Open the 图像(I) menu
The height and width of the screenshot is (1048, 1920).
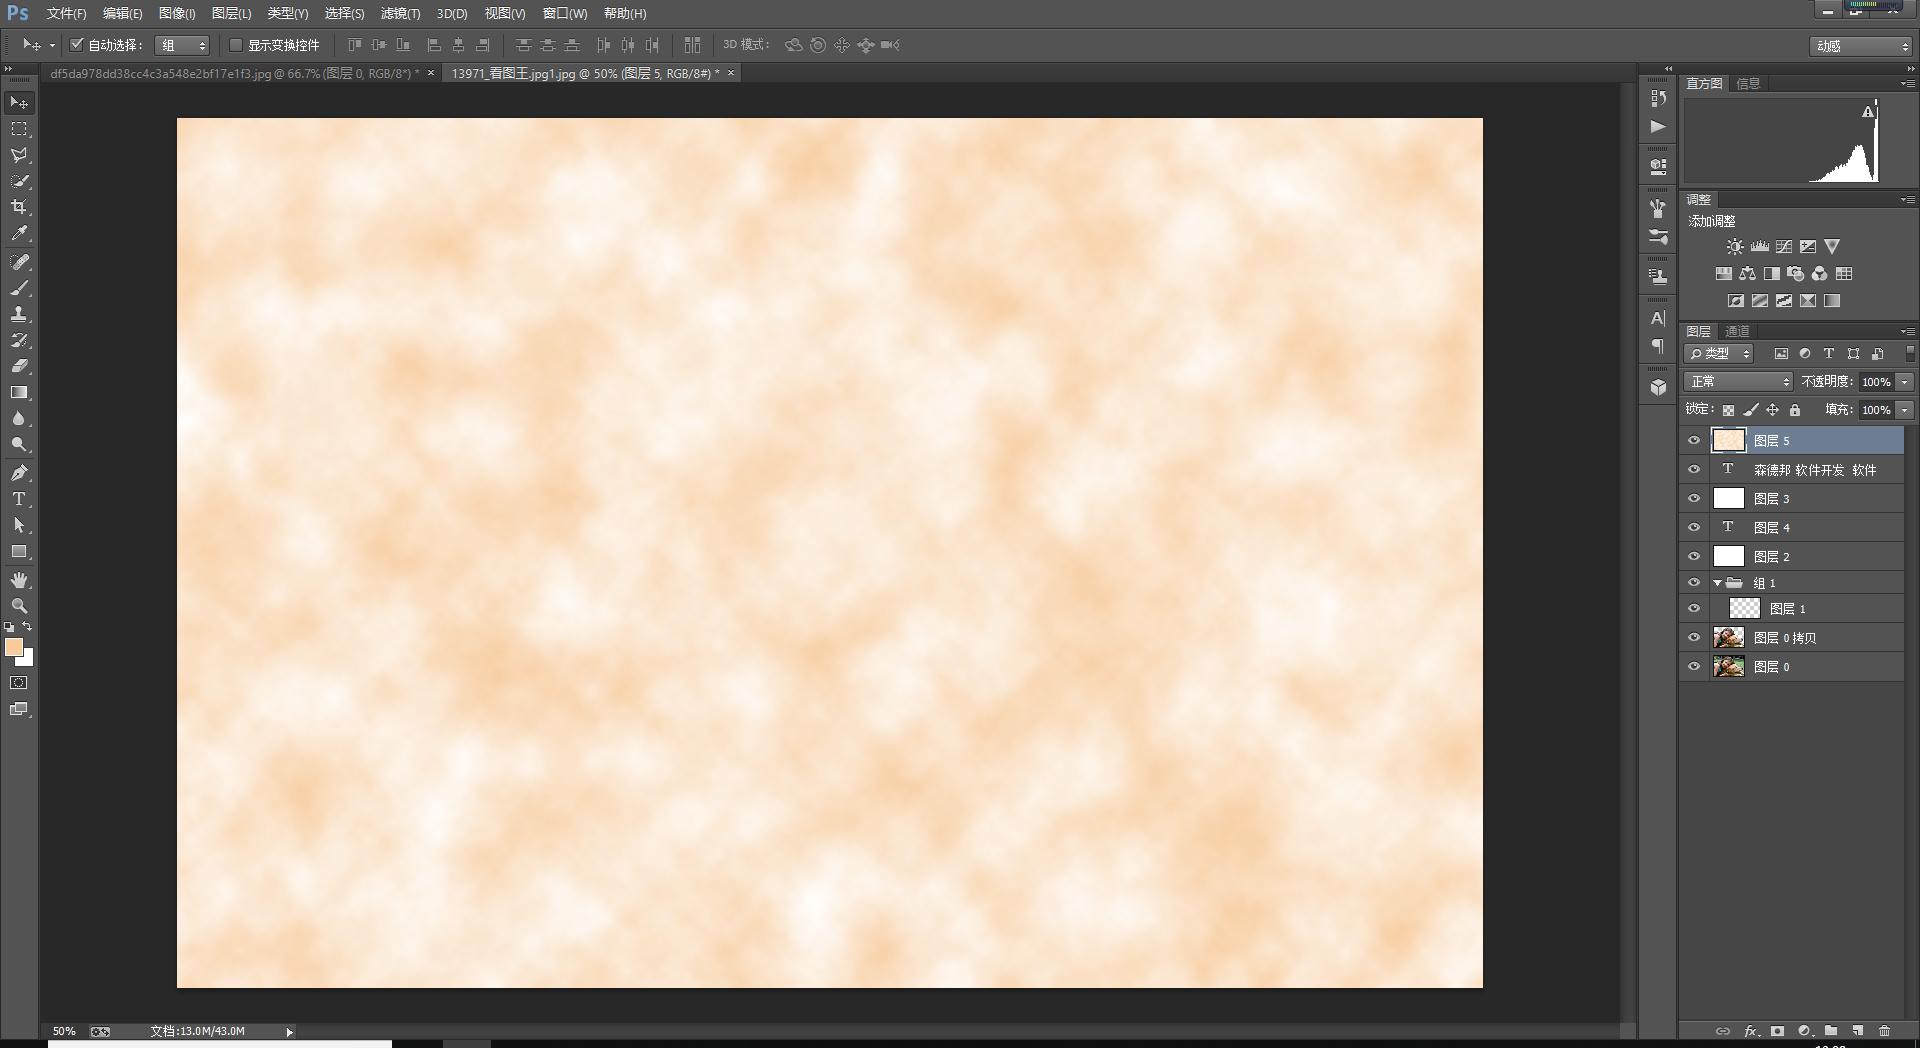[177, 13]
